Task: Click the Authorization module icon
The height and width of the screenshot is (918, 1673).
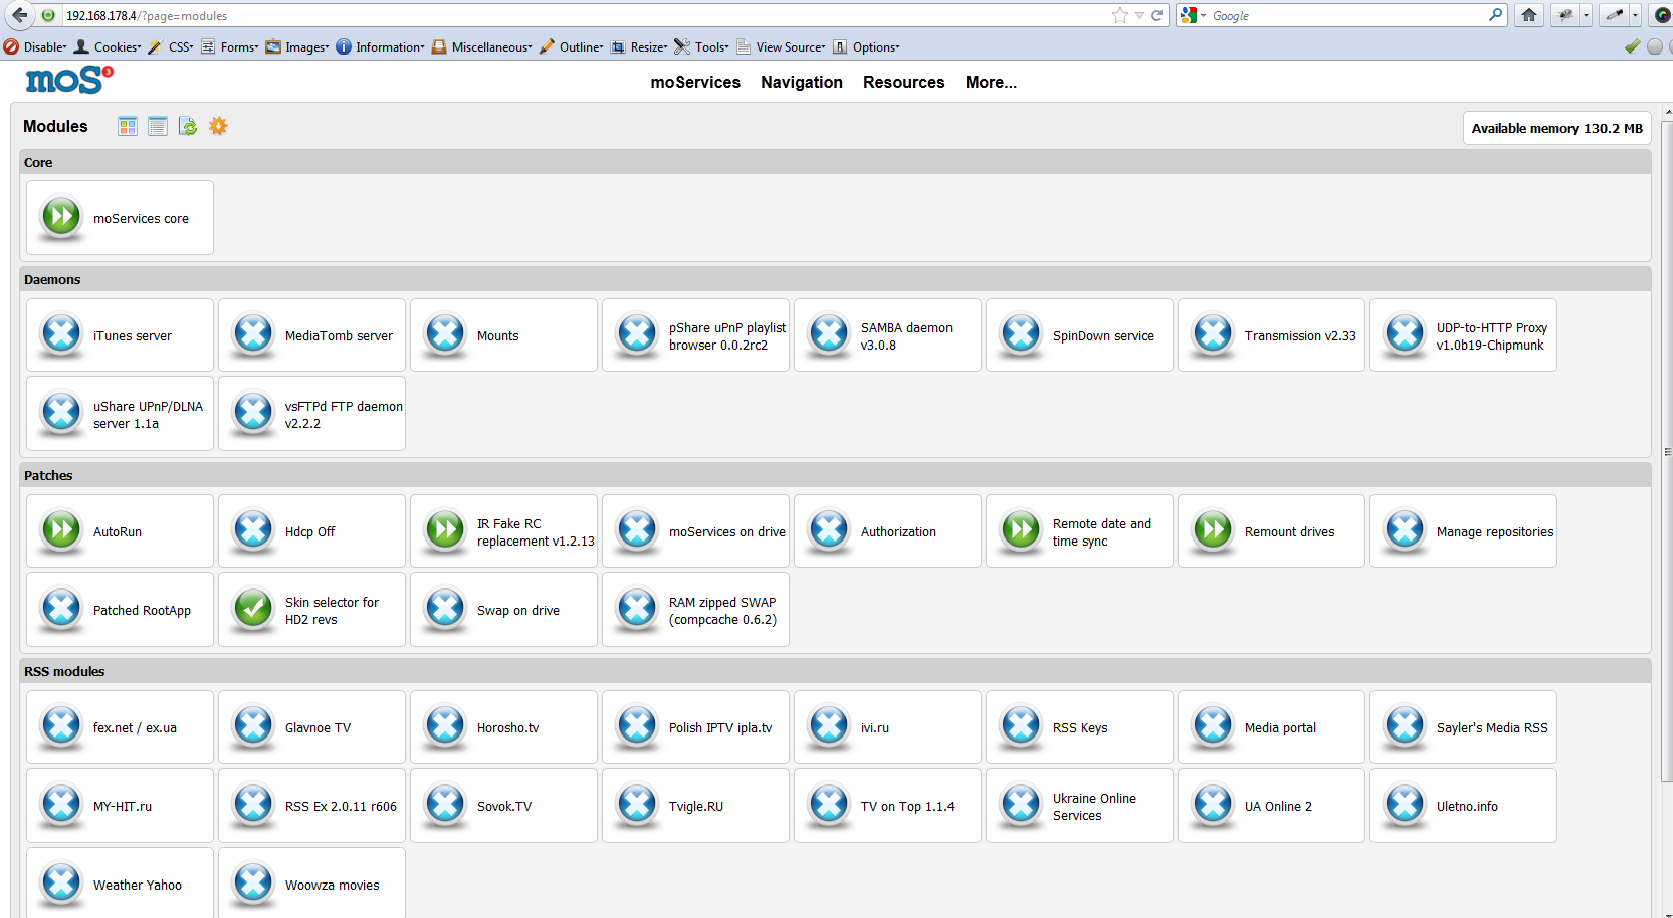Action: point(829,530)
